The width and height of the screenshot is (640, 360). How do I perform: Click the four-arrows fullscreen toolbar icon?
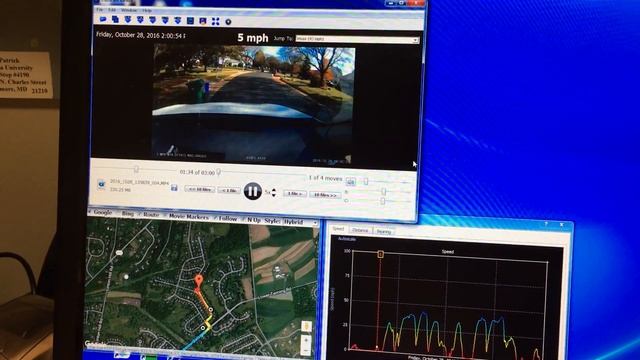click(216, 22)
